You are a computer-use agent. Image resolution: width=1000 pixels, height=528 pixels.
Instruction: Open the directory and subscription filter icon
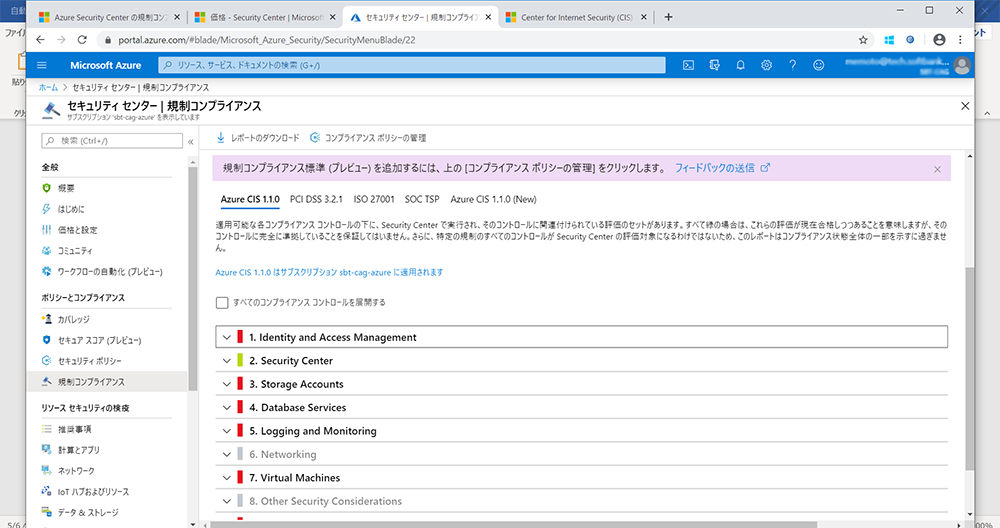coord(714,65)
